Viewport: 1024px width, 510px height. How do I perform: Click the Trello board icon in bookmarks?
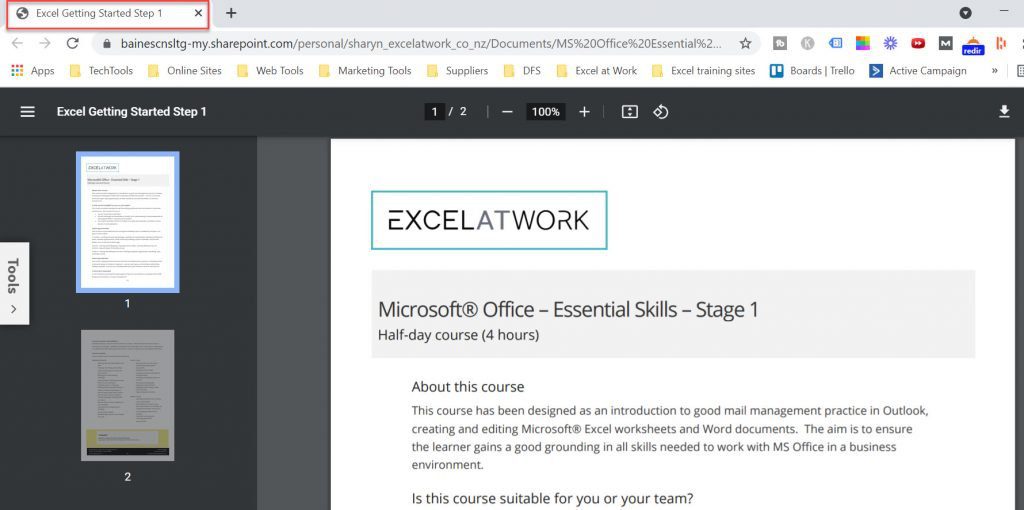click(x=776, y=71)
